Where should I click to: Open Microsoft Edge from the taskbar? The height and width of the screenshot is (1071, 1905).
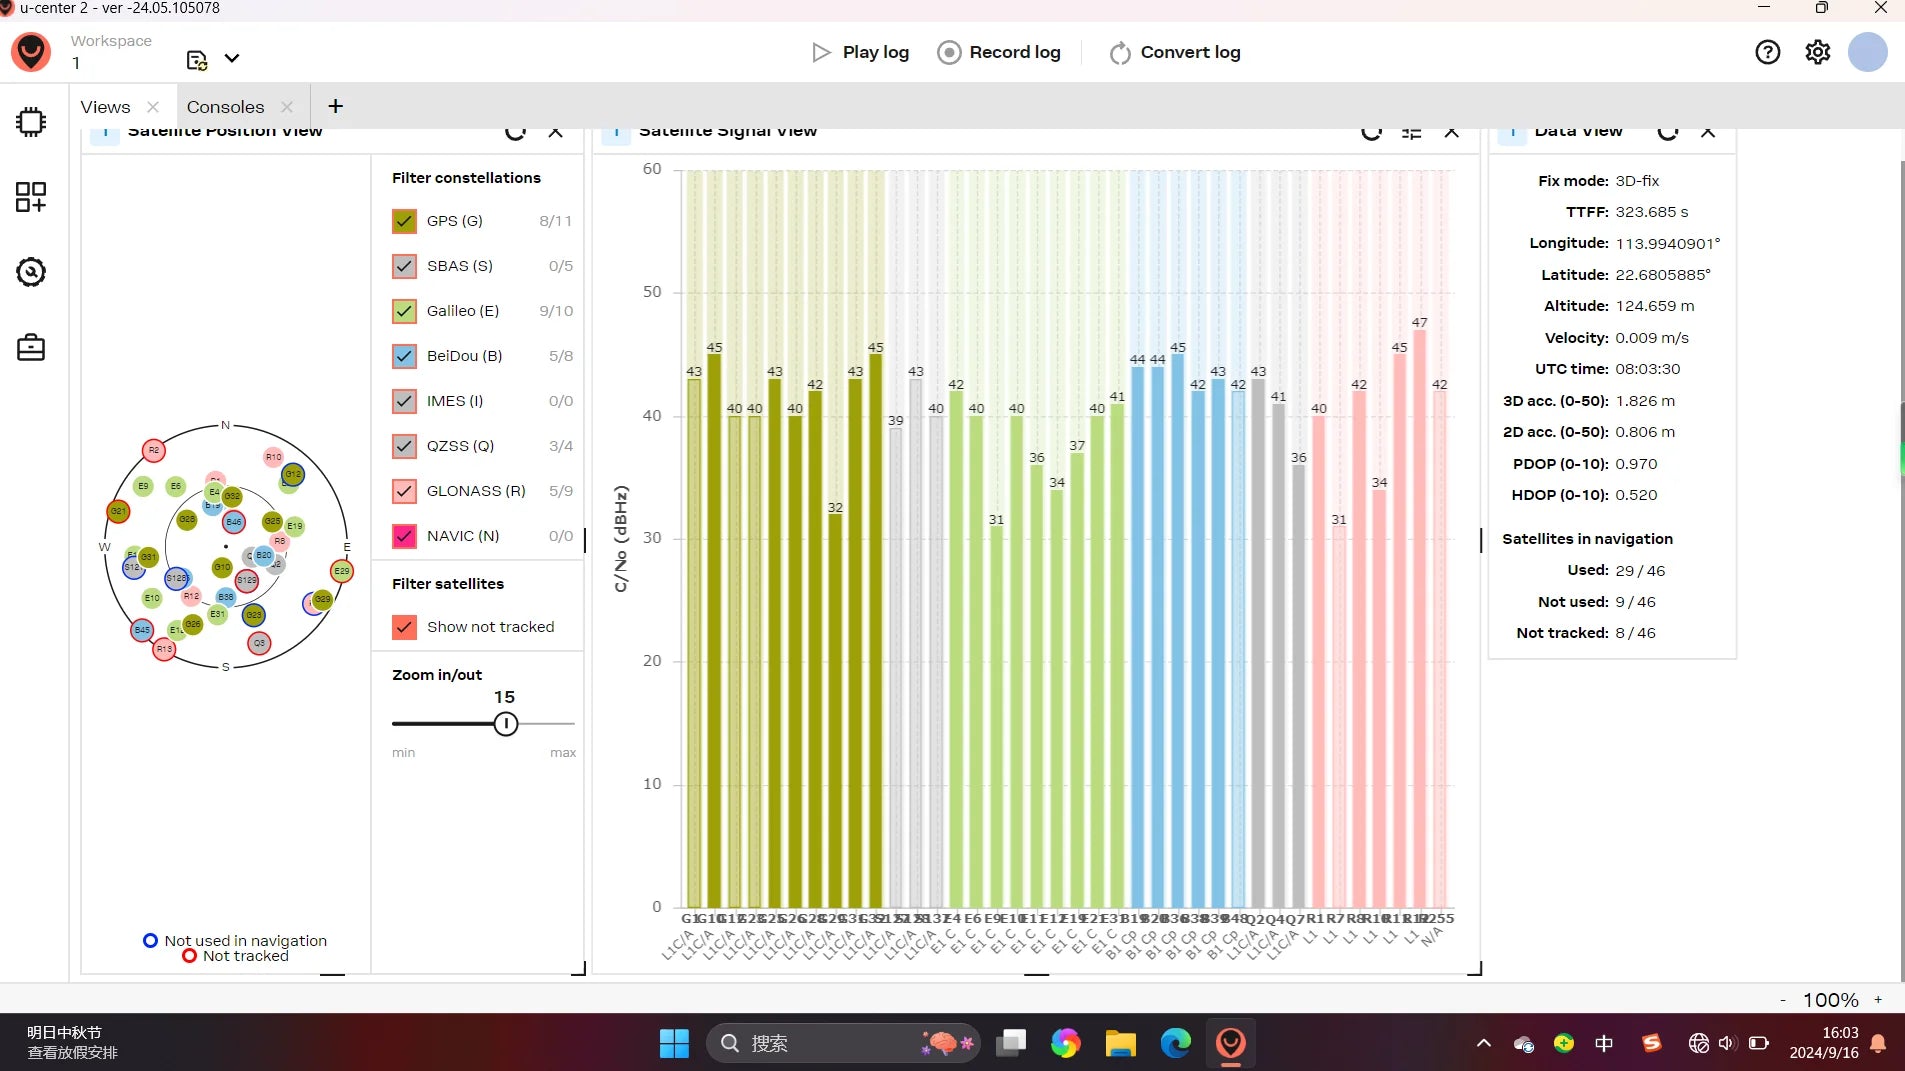1176,1043
